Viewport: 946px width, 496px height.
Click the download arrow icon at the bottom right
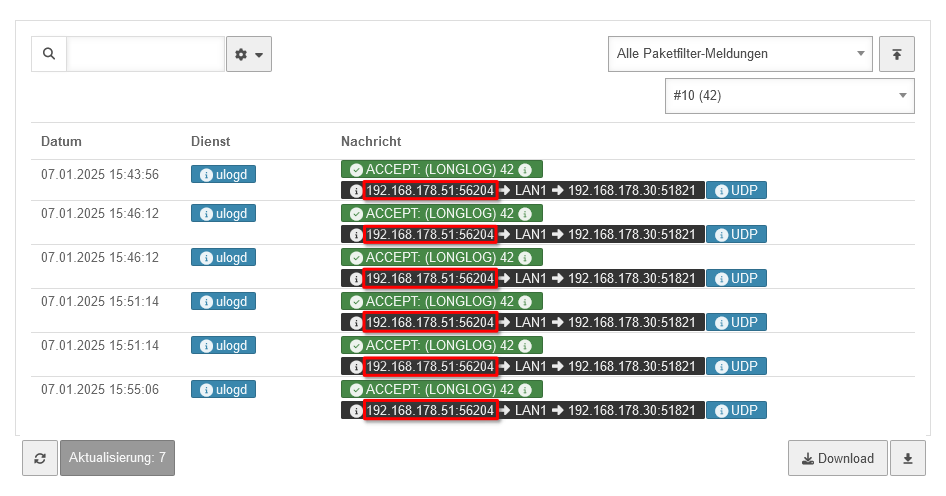coord(908,458)
